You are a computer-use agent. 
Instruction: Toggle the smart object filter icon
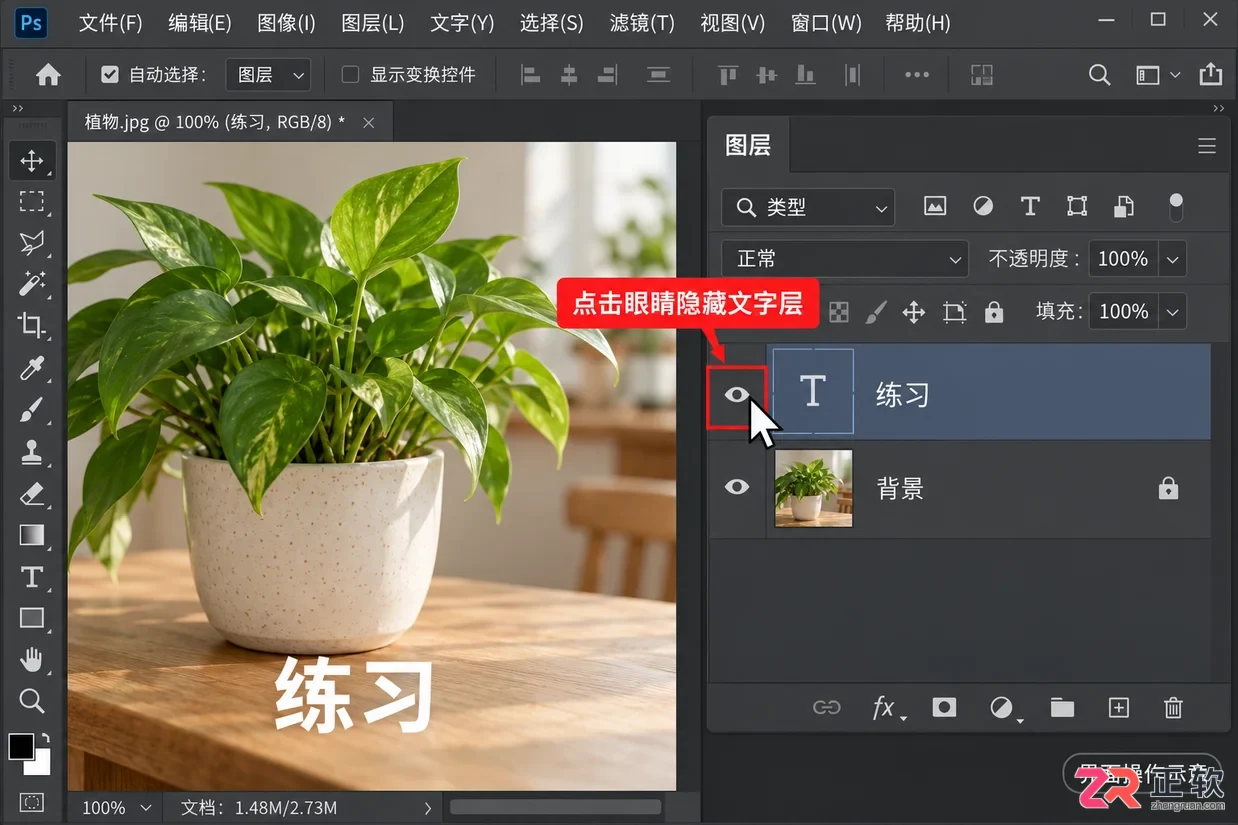(1124, 207)
